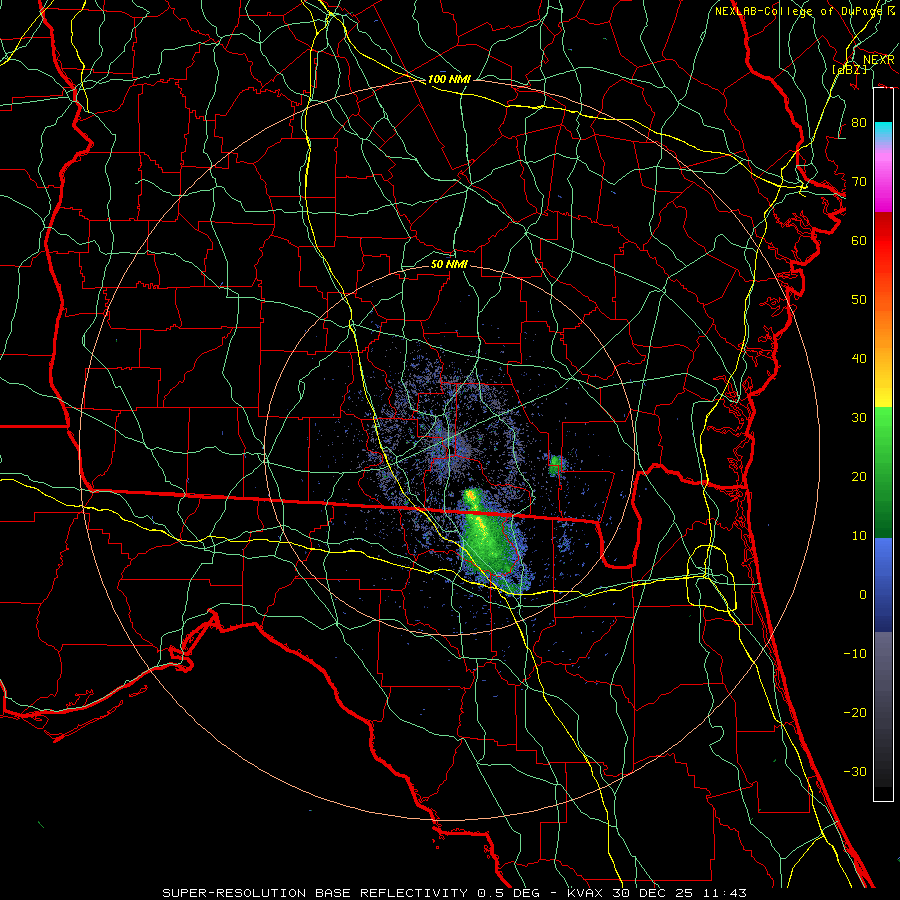900x900 pixels.
Task: Click the 50 NMI range ring label
Action: (x=449, y=264)
